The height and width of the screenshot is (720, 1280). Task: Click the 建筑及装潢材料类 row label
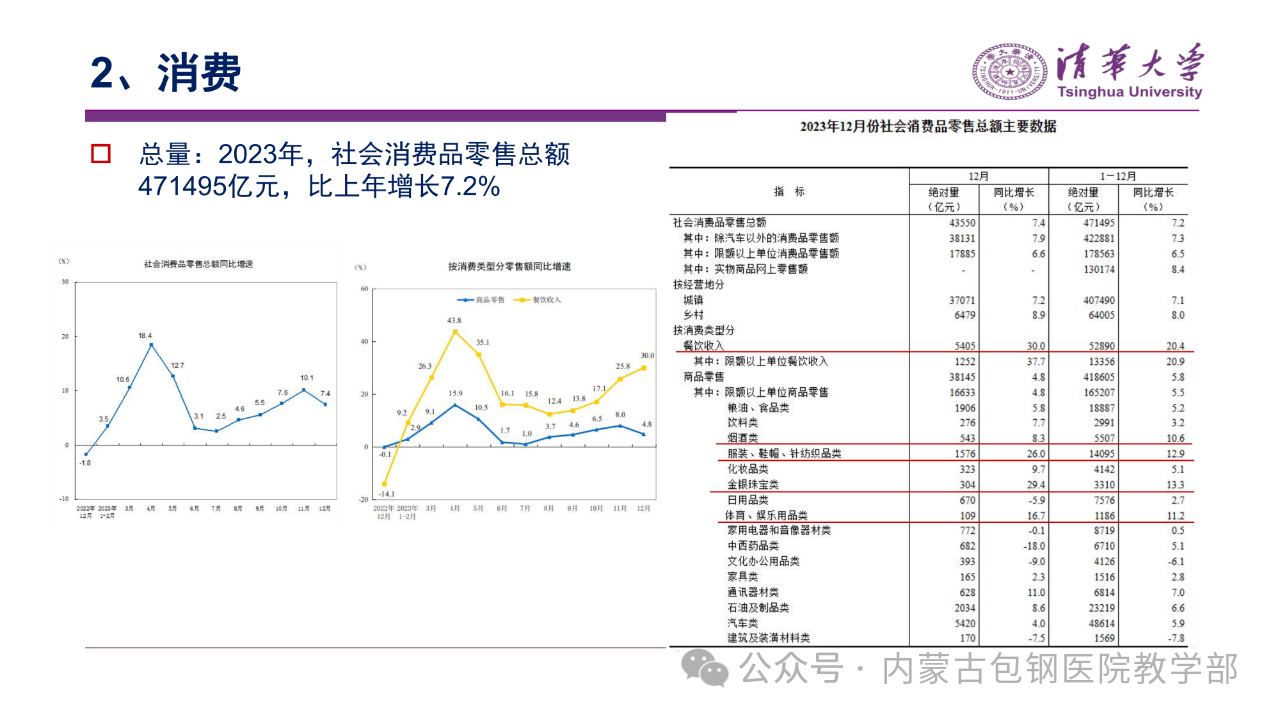pos(769,638)
